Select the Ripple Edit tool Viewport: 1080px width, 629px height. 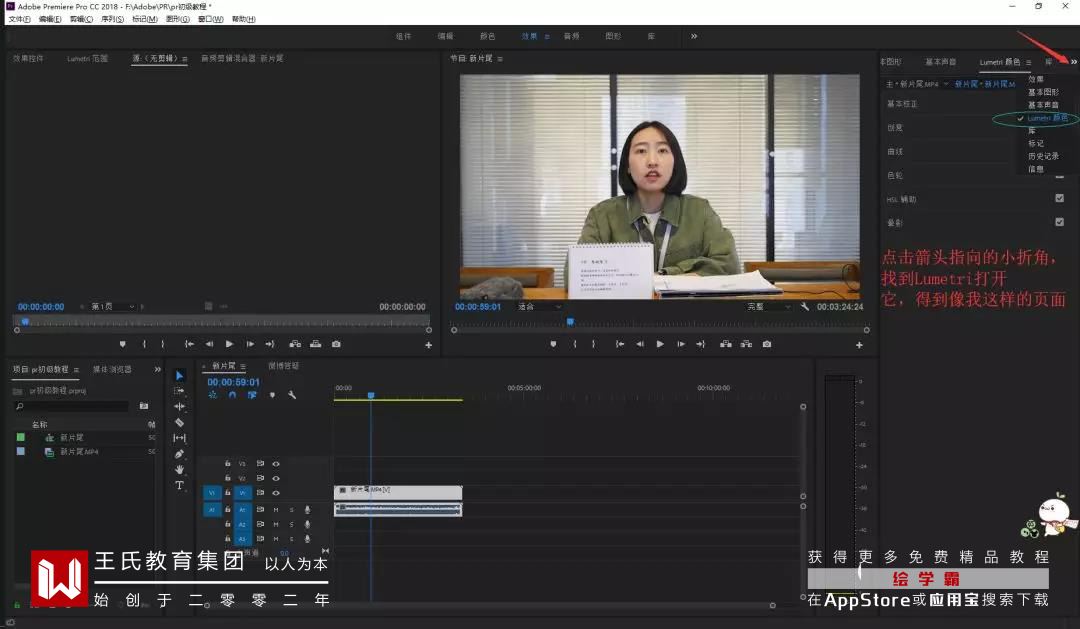(180, 406)
